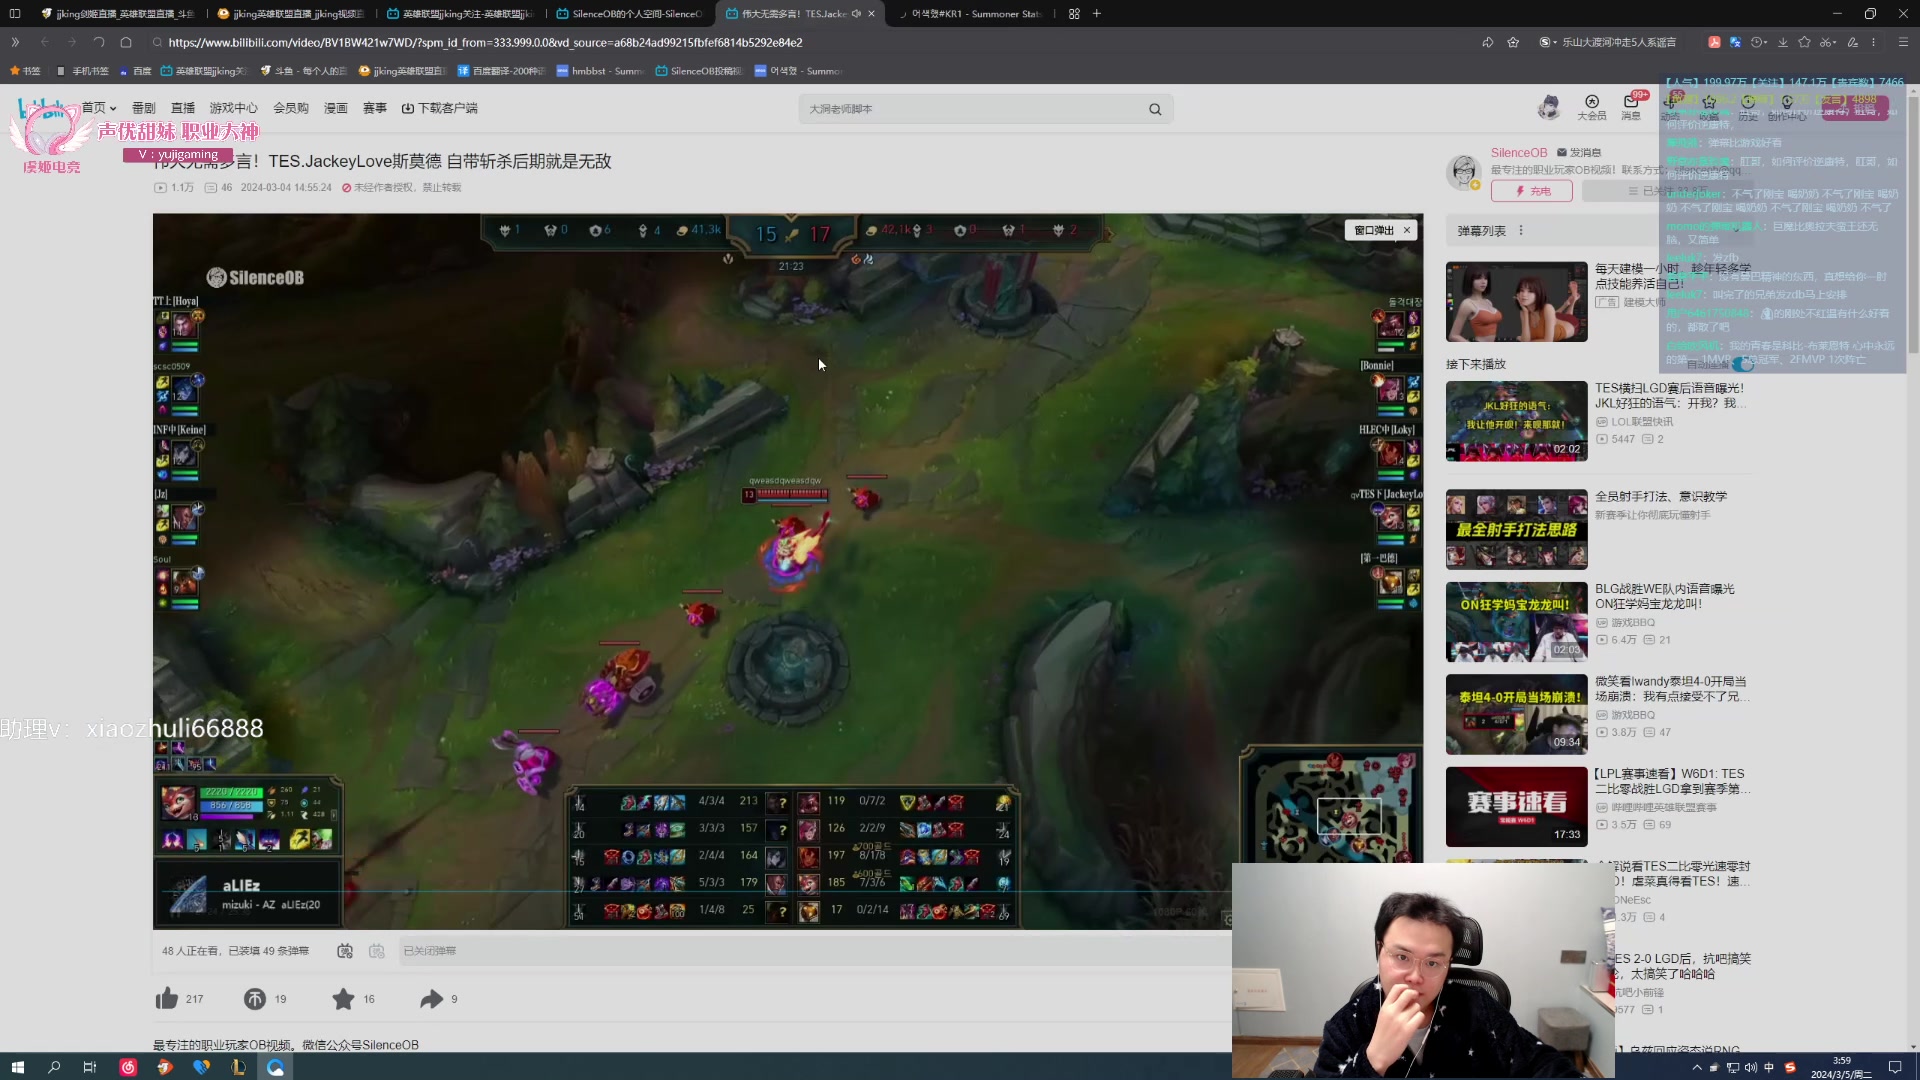Viewport: 1920px width, 1080px height.
Task: Open the 百度翻译 bookmark
Action: click(x=501, y=71)
